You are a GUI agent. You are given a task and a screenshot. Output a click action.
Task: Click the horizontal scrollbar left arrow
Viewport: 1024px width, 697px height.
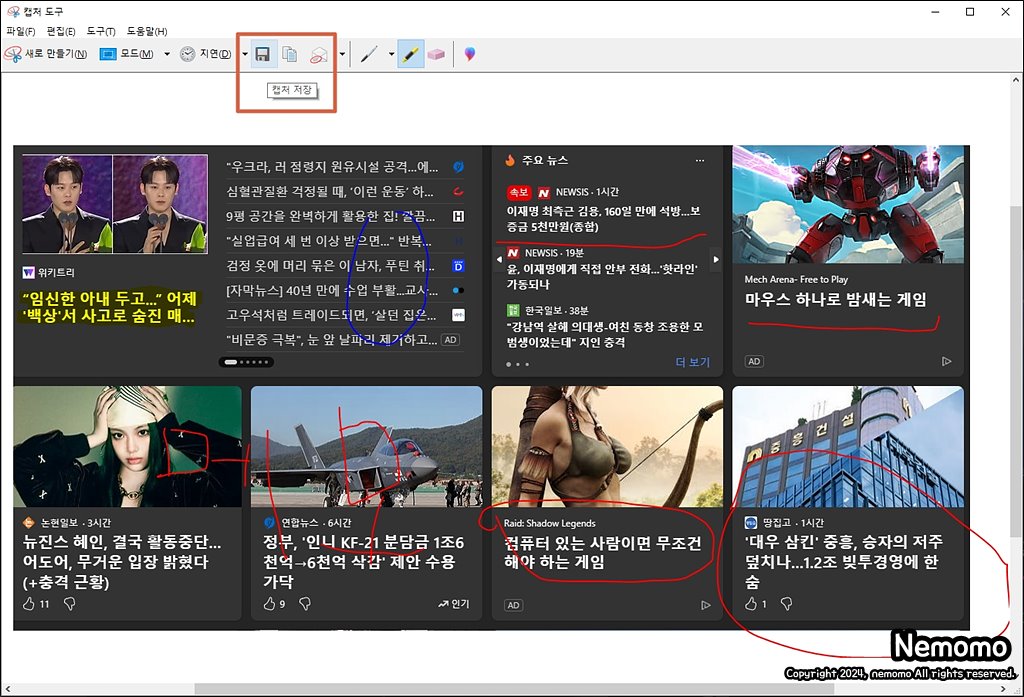tap(7, 689)
